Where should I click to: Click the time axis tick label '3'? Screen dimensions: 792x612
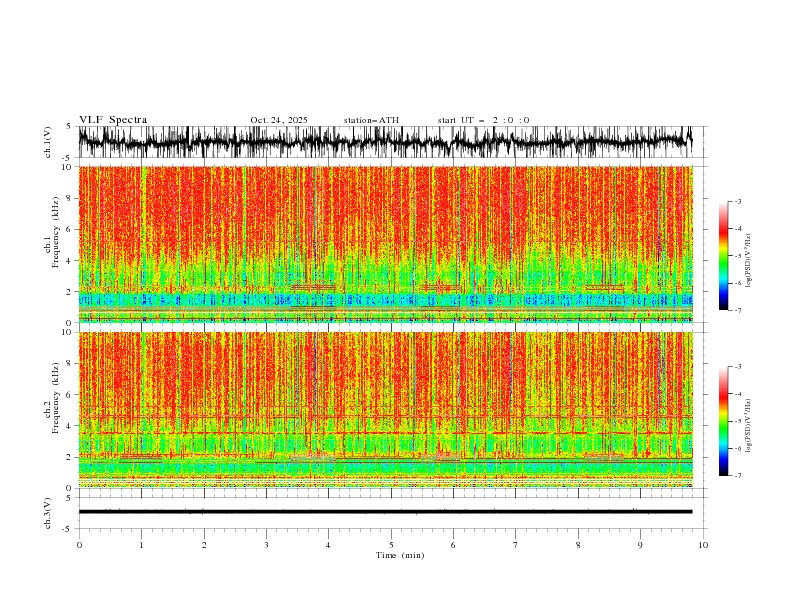pyautogui.click(x=266, y=545)
